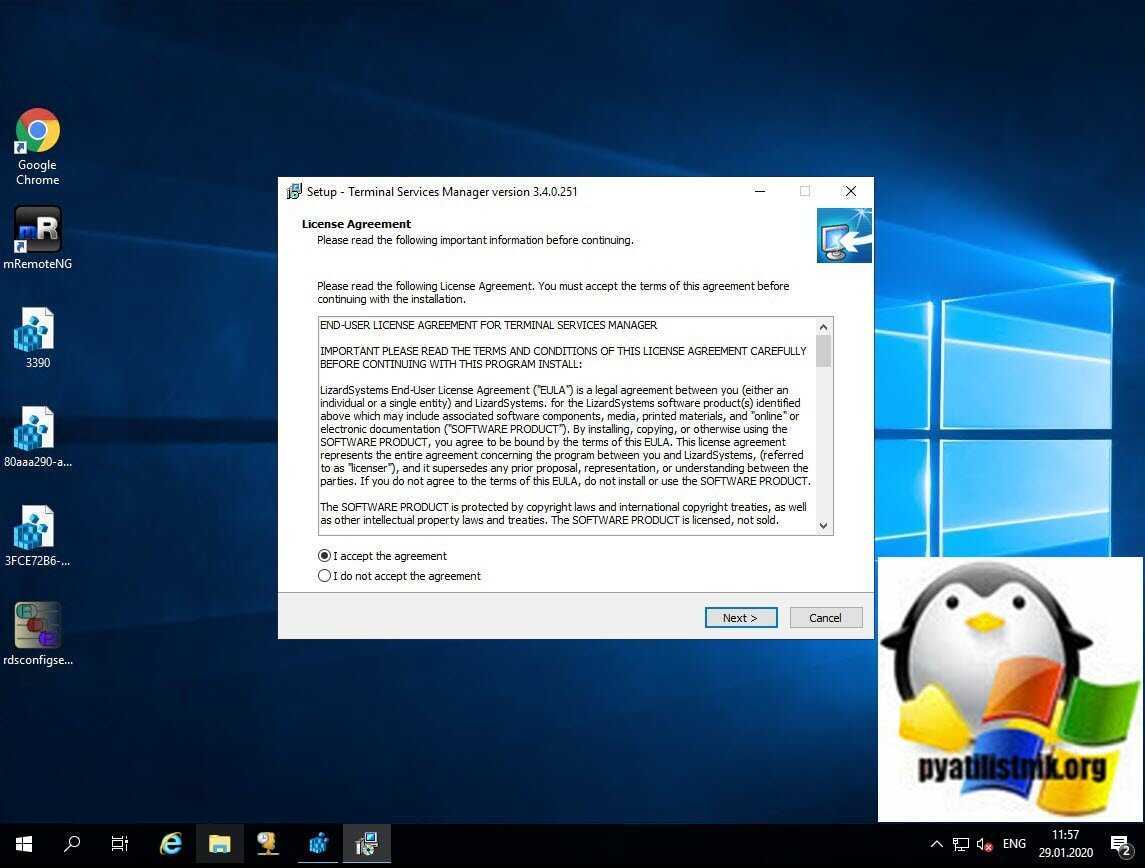Launch the mRemoteNG desktop icon
The height and width of the screenshot is (868, 1145).
pyautogui.click(x=37, y=231)
